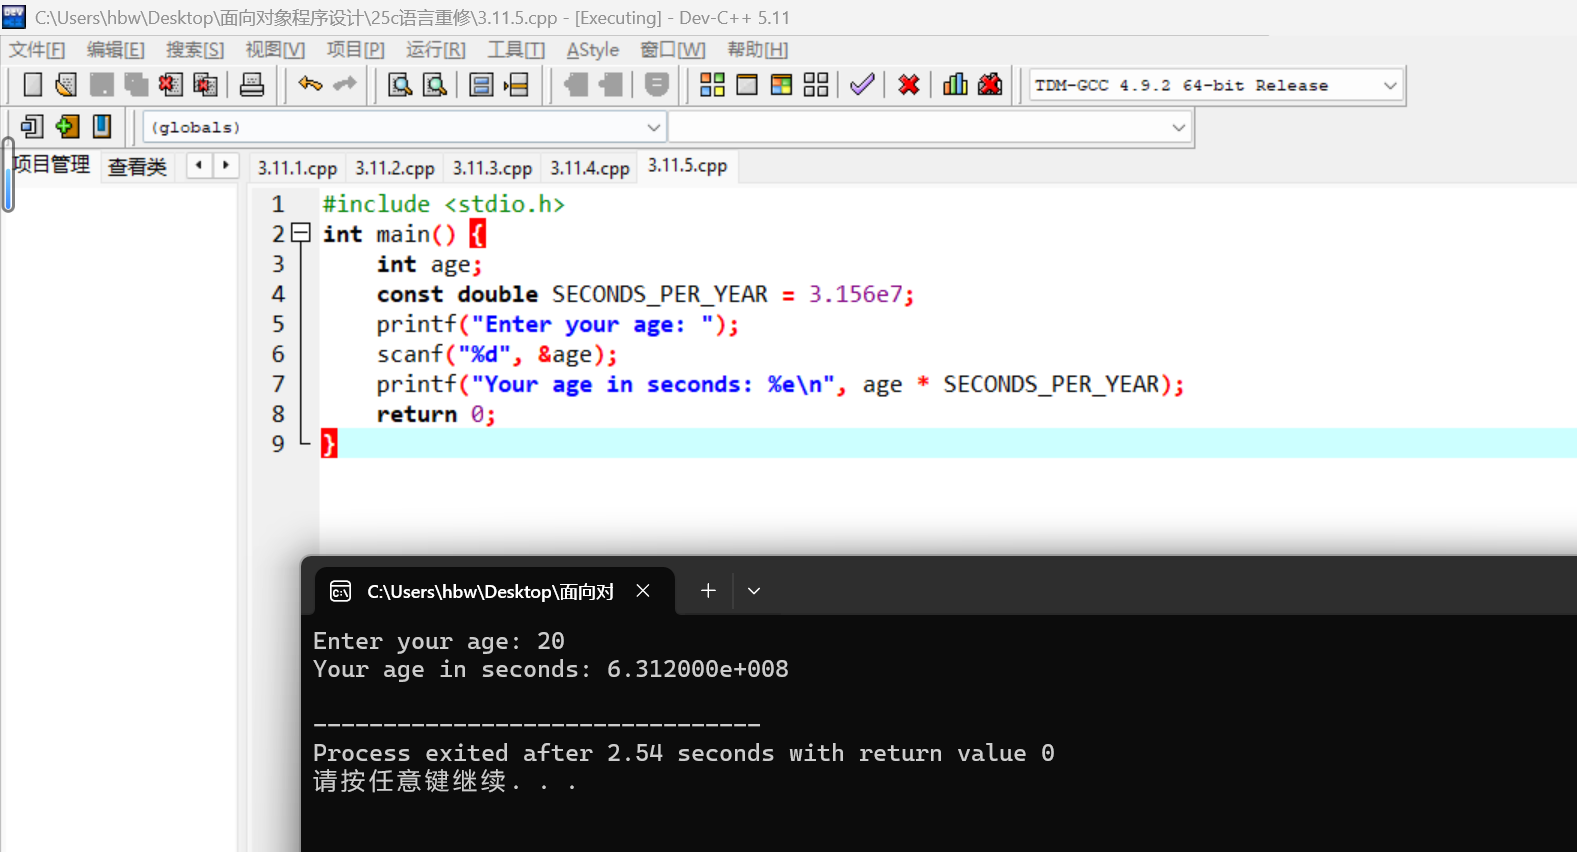
Task: Click the grayed Unindent arrow icon
Action: (576, 85)
